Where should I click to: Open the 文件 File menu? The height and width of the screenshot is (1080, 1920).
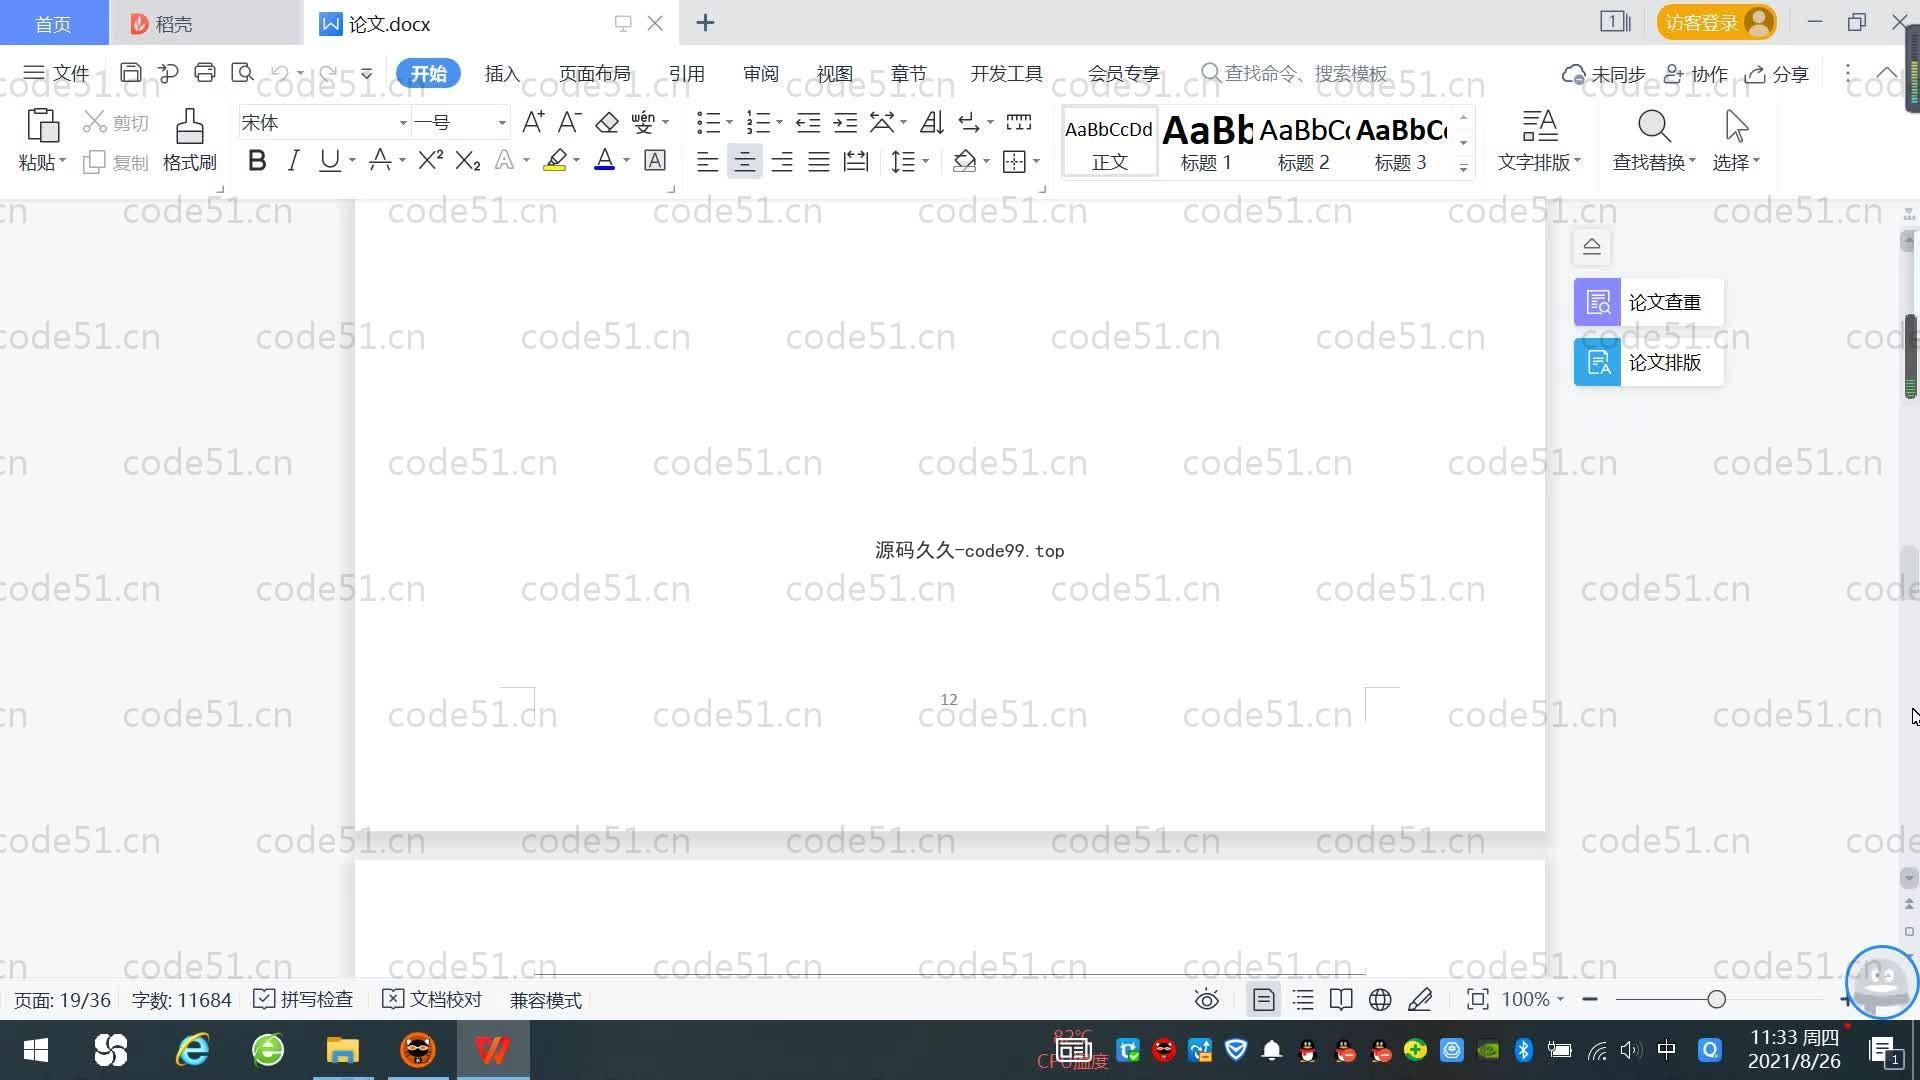(x=56, y=73)
